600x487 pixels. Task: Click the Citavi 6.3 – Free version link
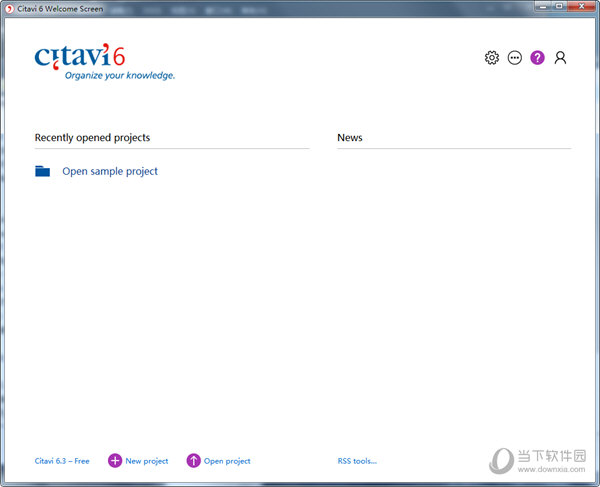pyautogui.click(x=62, y=461)
